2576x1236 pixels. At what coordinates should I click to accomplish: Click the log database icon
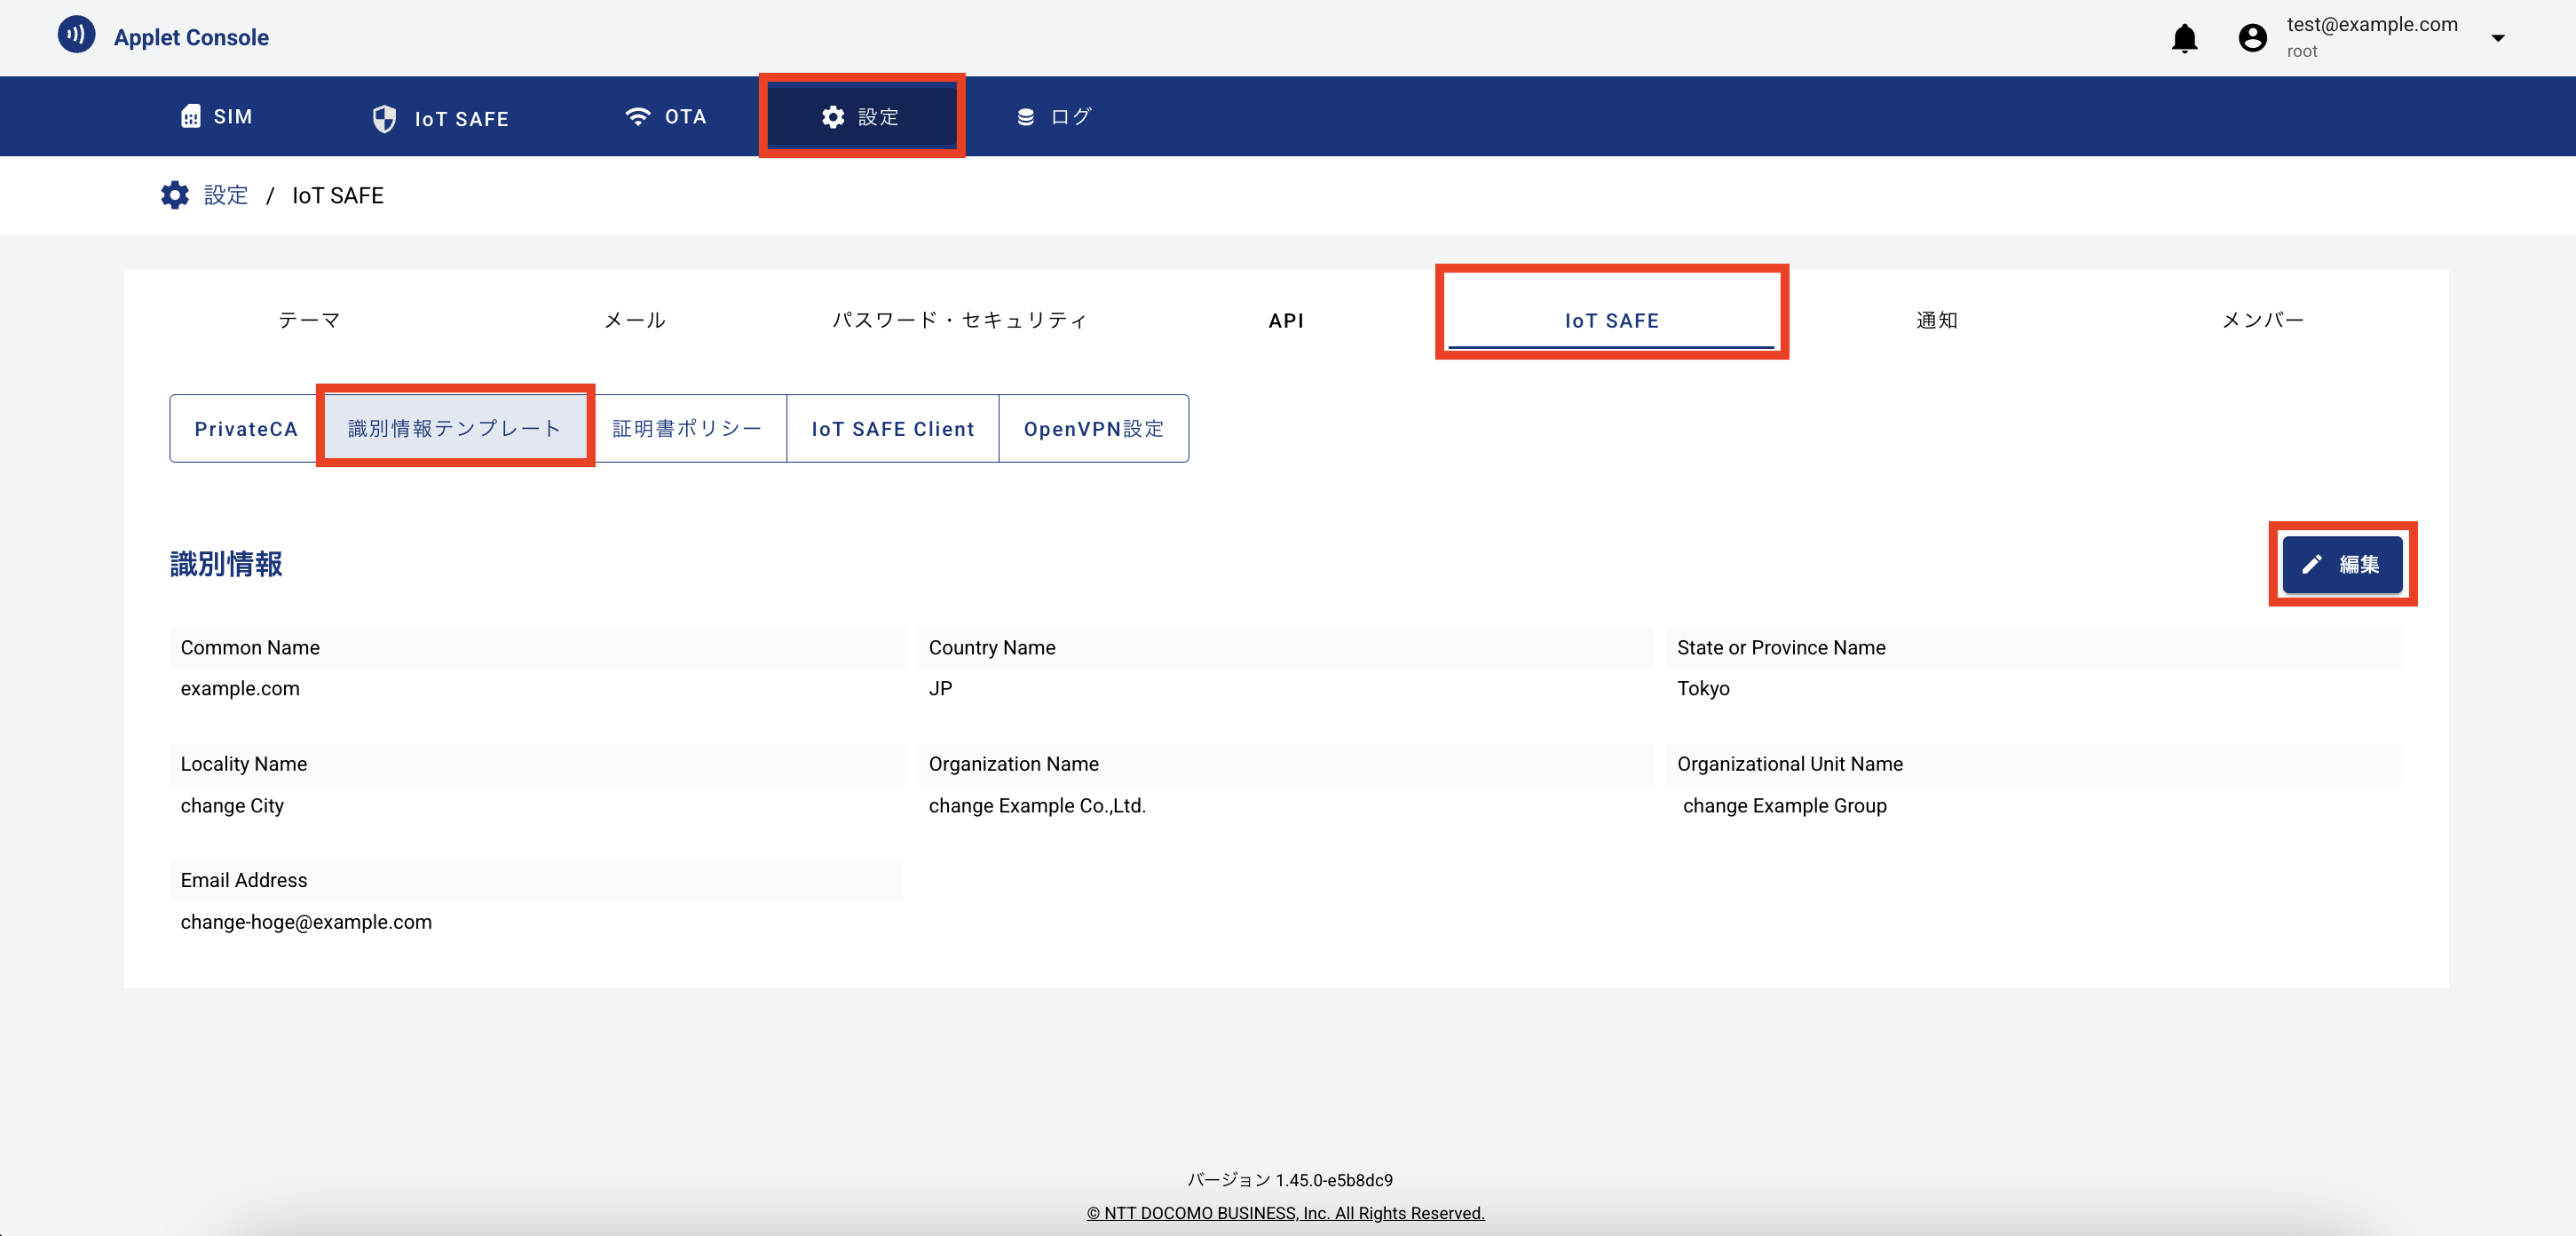click(x=1025, y=117)
